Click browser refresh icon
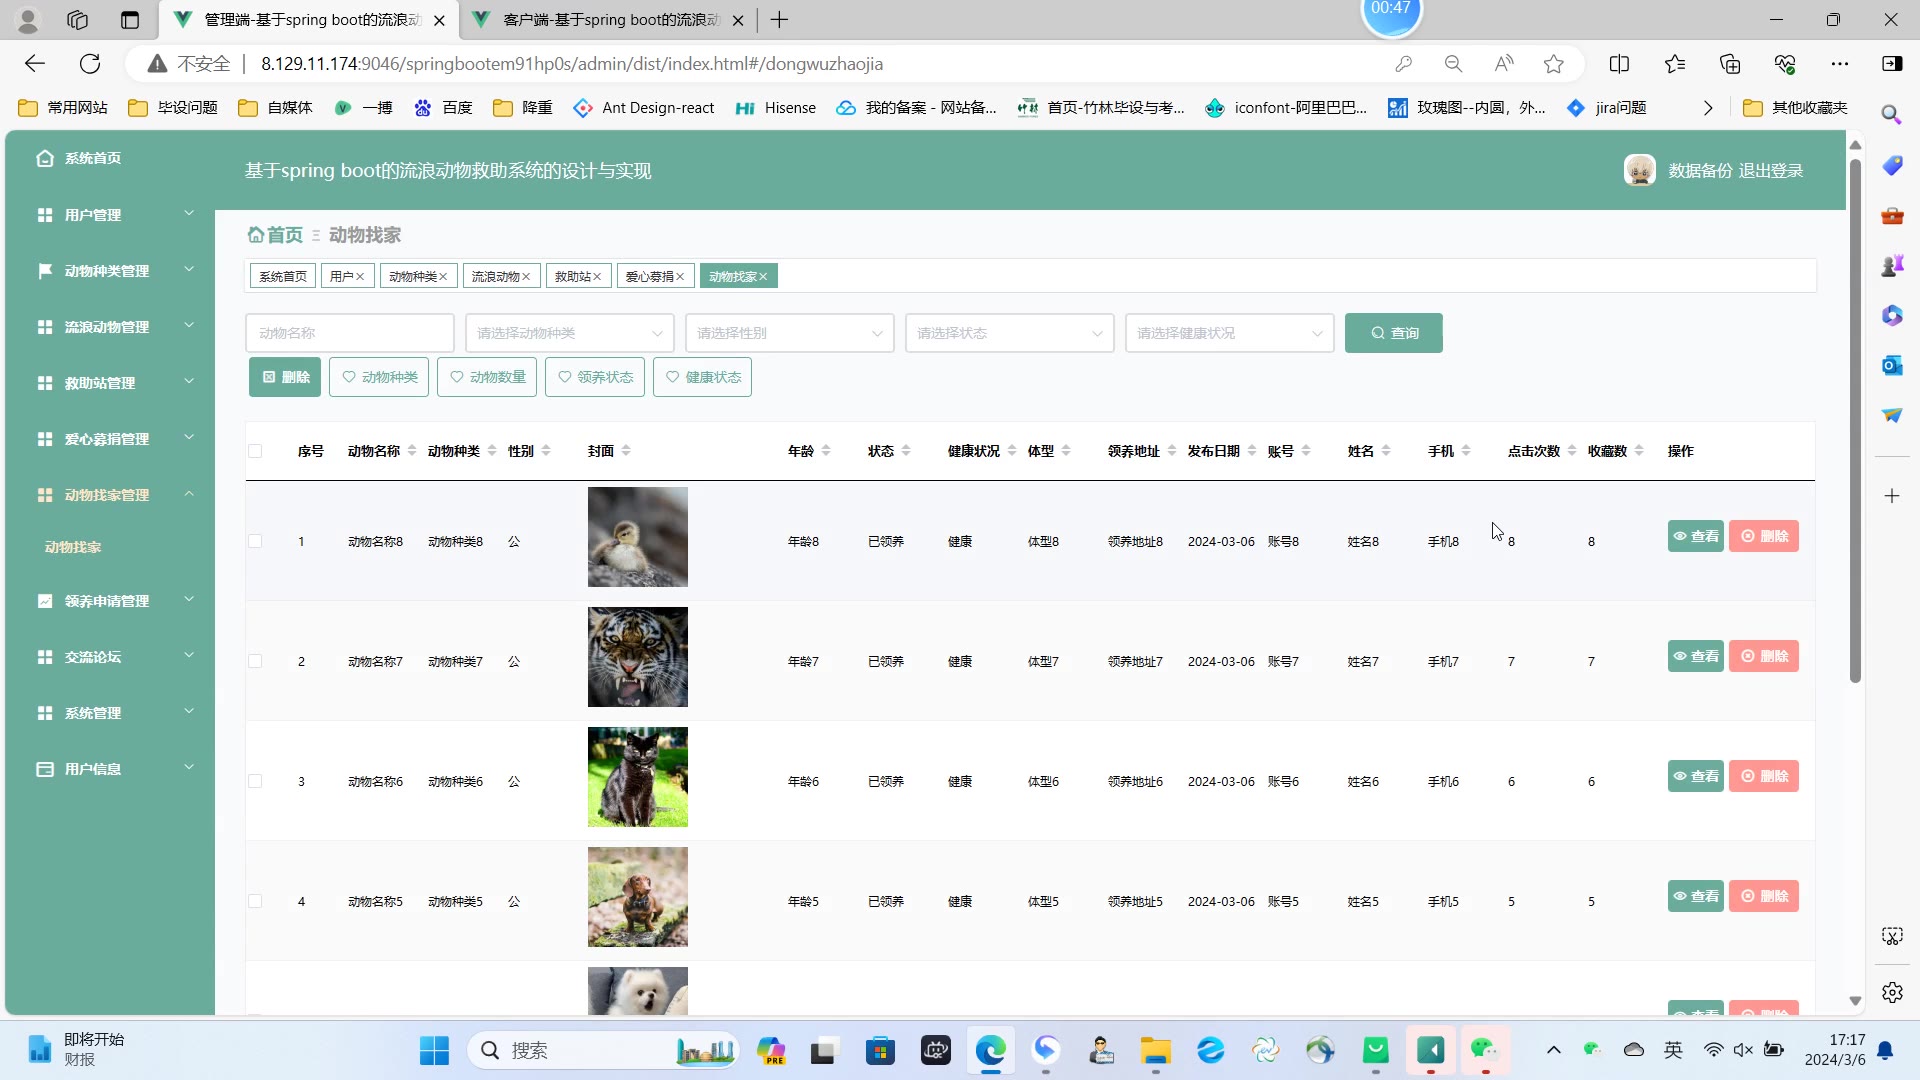1920x1080 pixels. 90,64
